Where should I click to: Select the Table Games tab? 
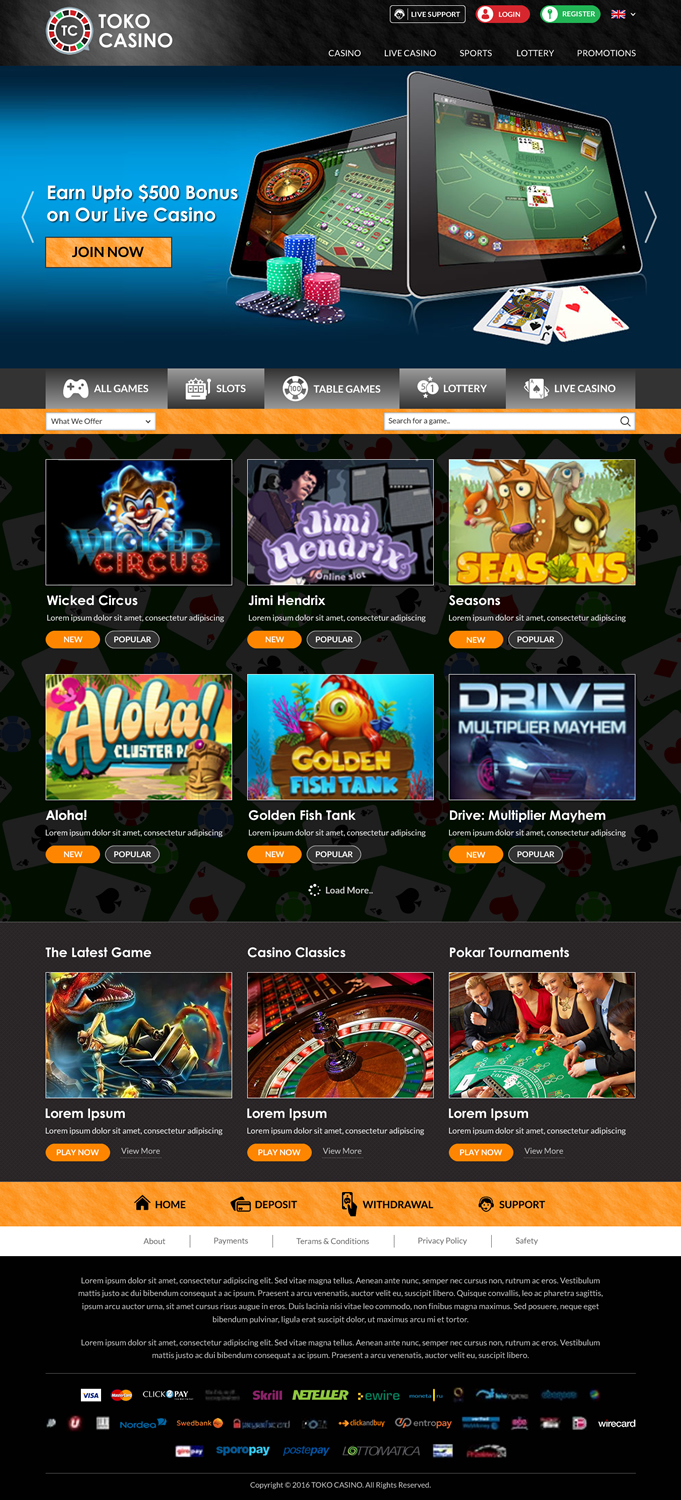point(331,388)
